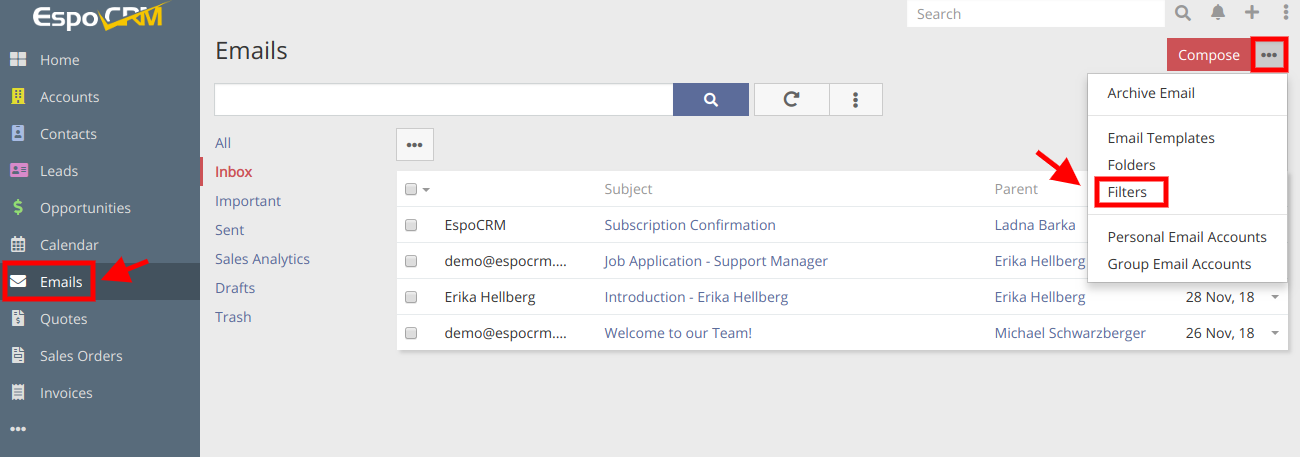This screenshot has height=457, width=1300.
Task: Click EspoCRM sender name in first row
Action: click(475, 225)
